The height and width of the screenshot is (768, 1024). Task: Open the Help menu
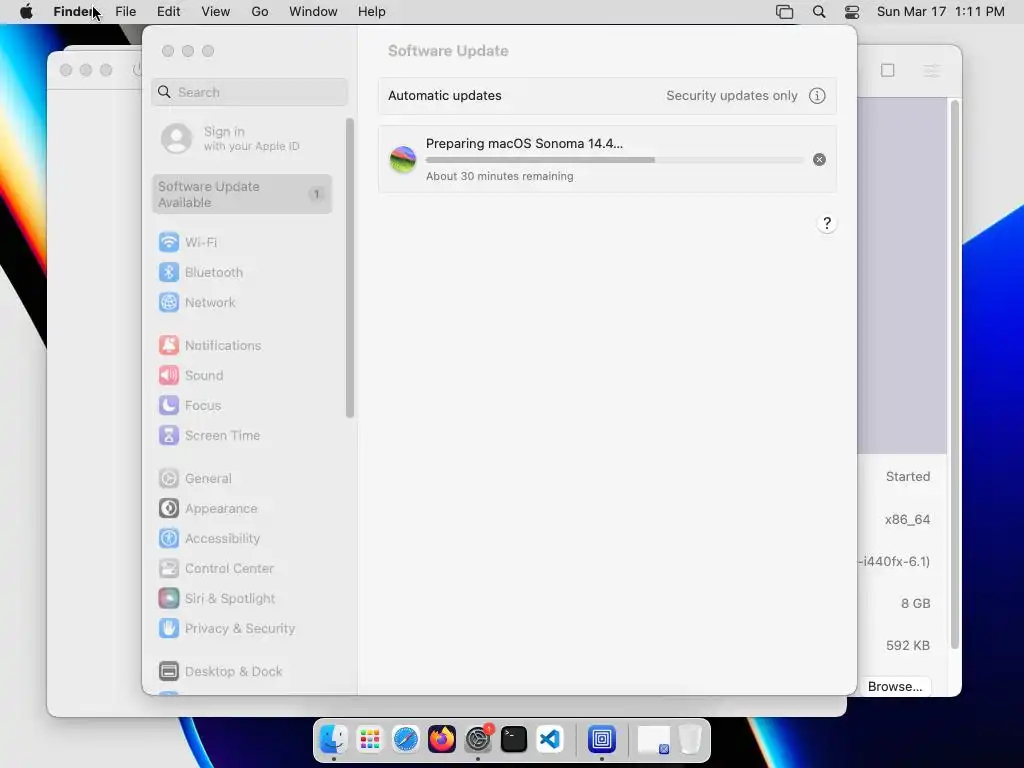click(x=372, y=12)
